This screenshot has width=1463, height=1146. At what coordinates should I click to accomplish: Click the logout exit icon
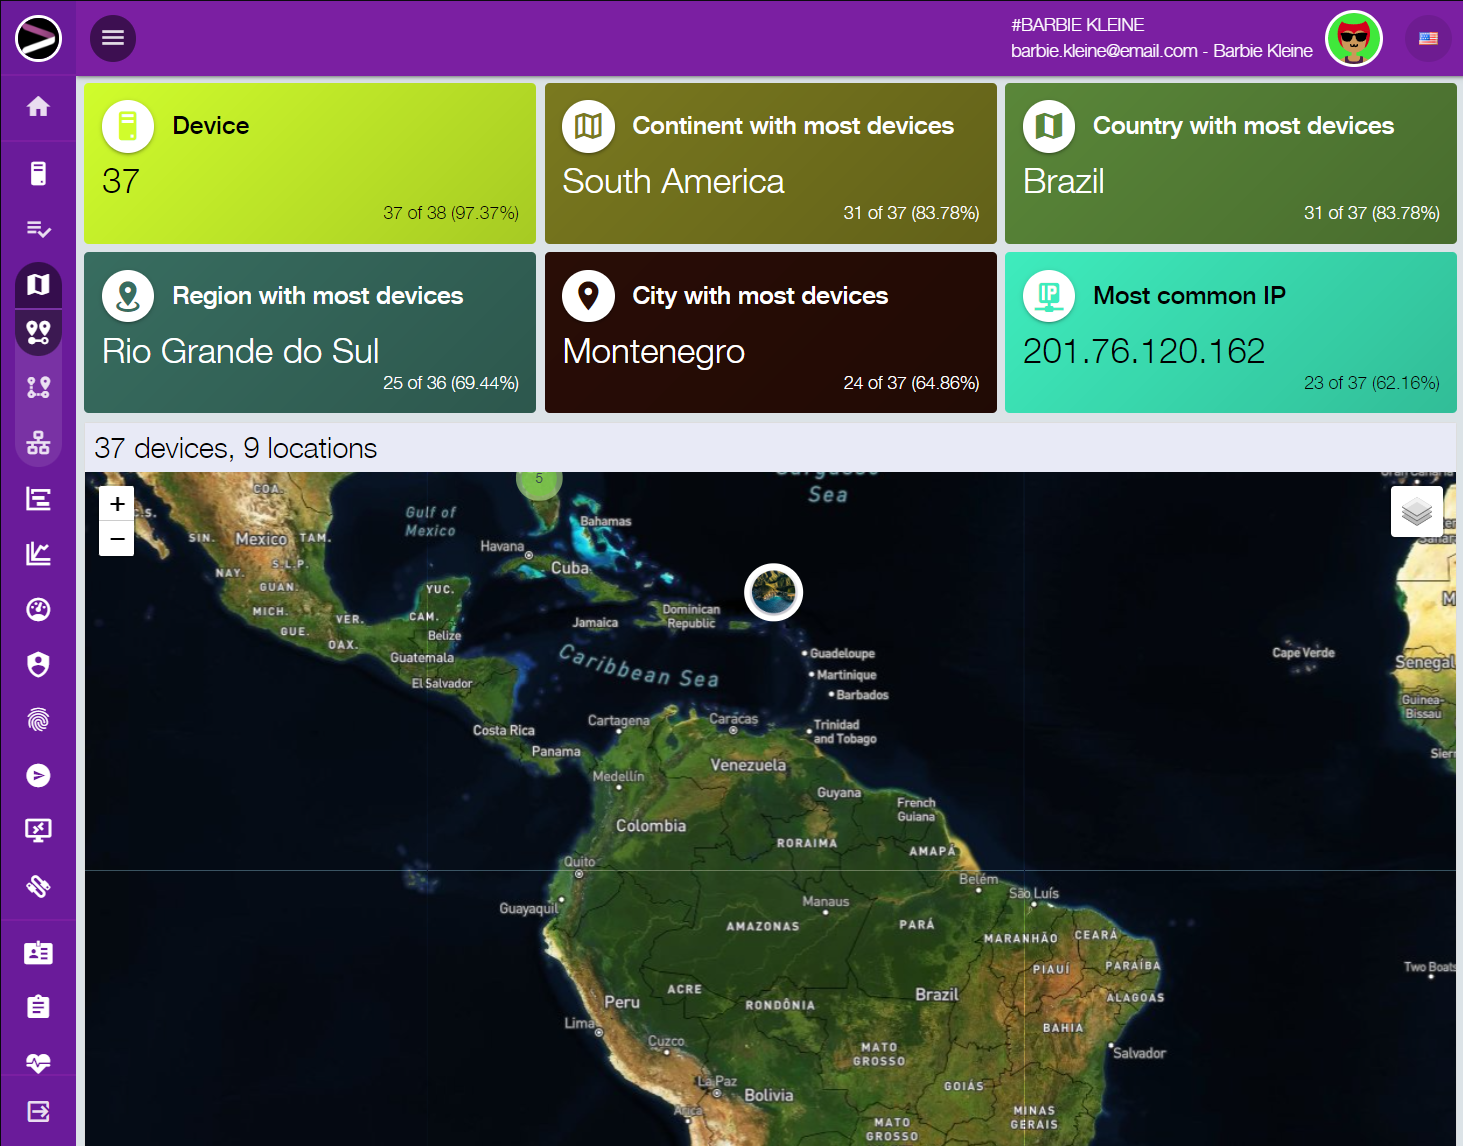pyautogui.click(x=38, y=1111)
